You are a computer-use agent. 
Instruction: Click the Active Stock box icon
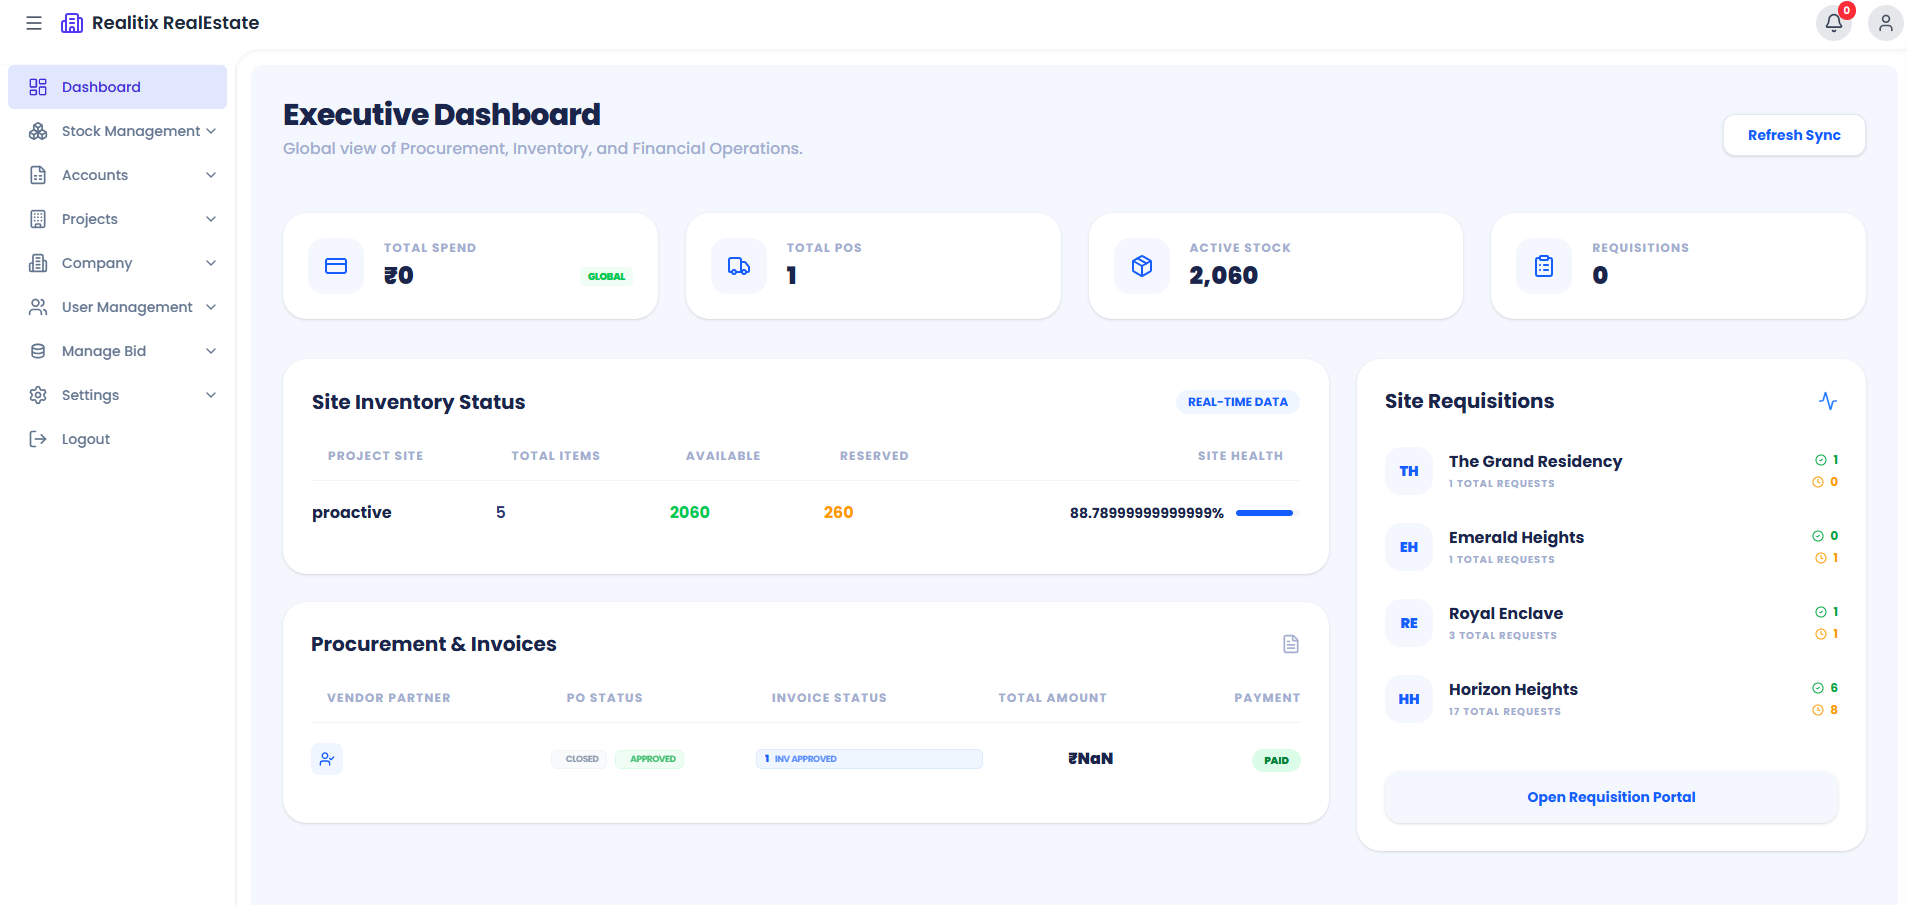click(1142, 266)
